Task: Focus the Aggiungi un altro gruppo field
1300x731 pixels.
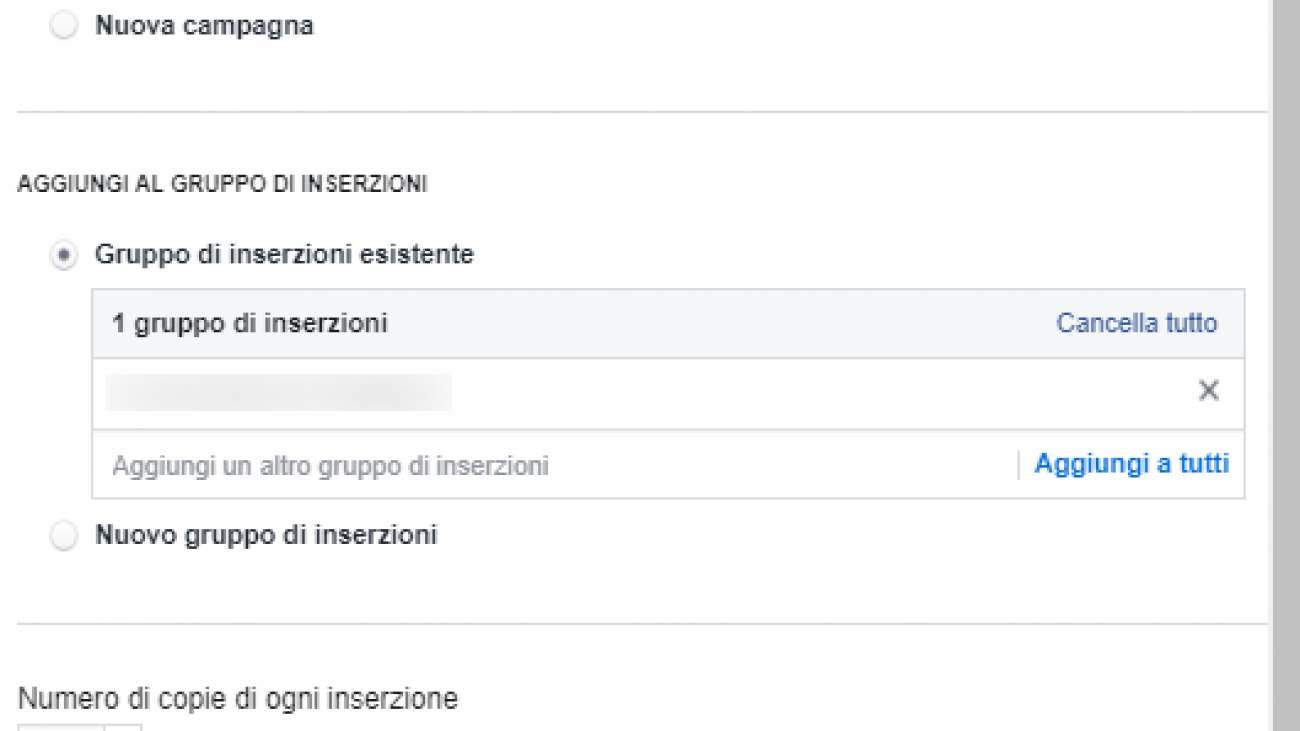Action: click(330, 466)
